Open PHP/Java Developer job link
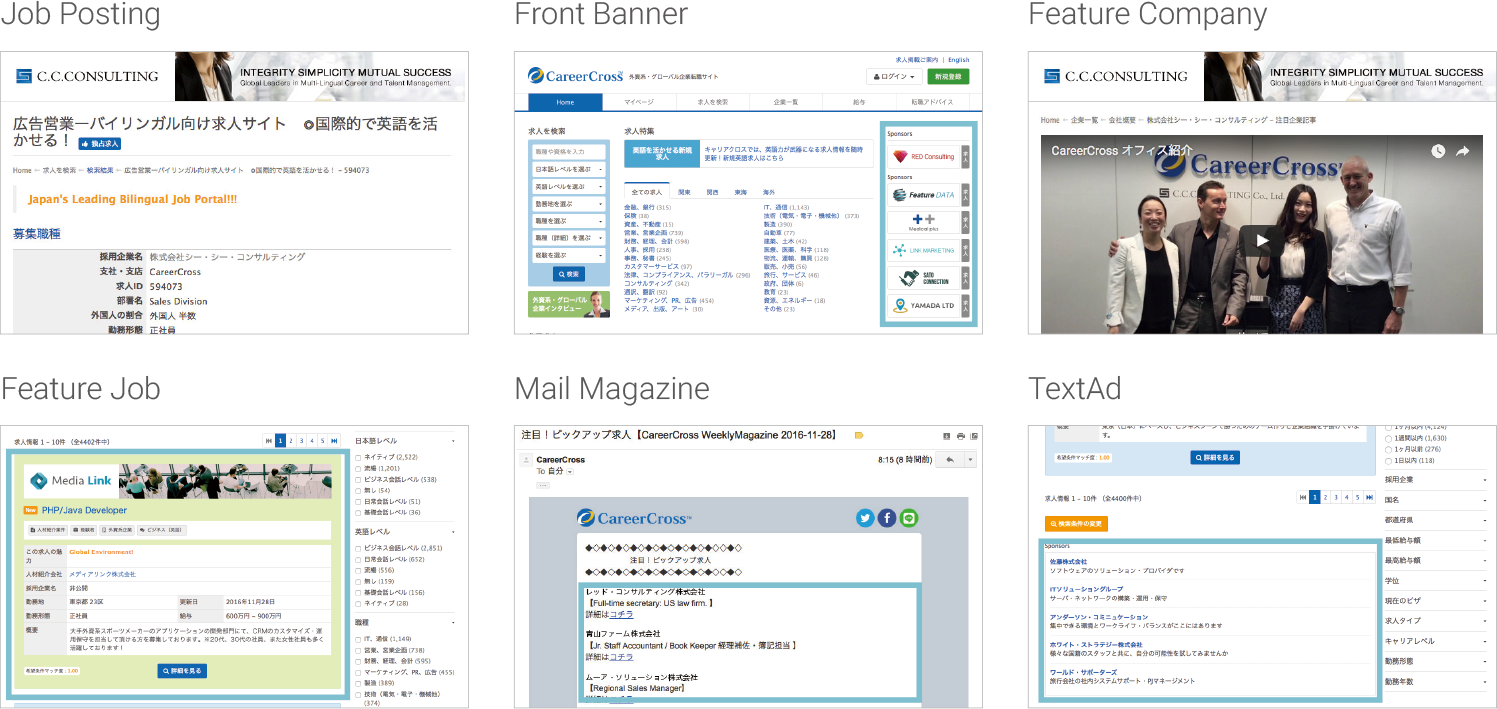This screenshot has width=1497, height=709. click(x=84, y=510)
